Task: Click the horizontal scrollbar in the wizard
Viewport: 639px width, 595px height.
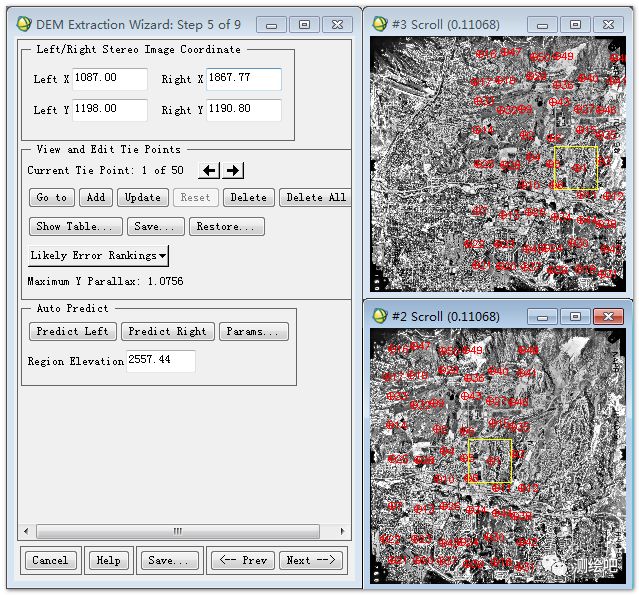Action: pyautogui.click(x=178, y=530)
